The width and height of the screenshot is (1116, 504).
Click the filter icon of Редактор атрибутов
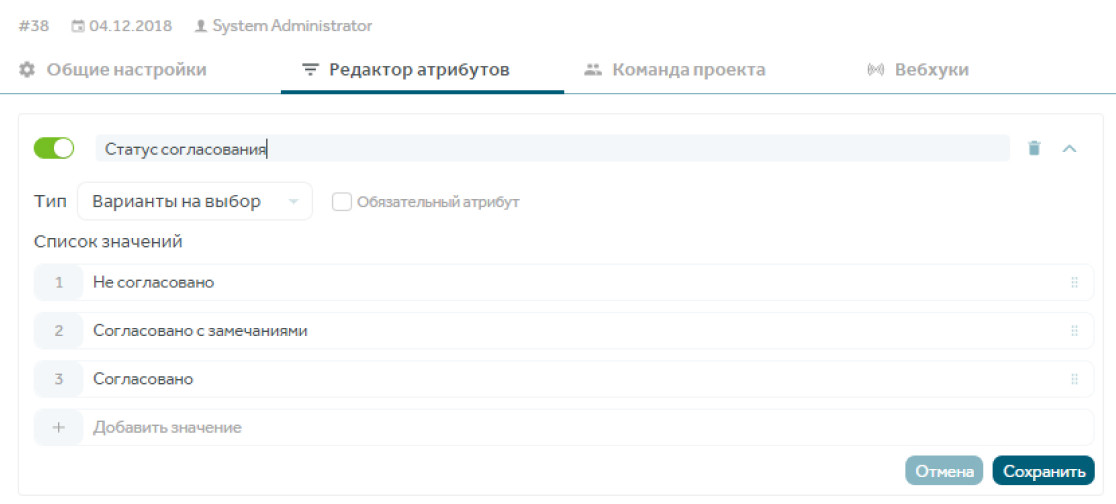click(310, 70)
